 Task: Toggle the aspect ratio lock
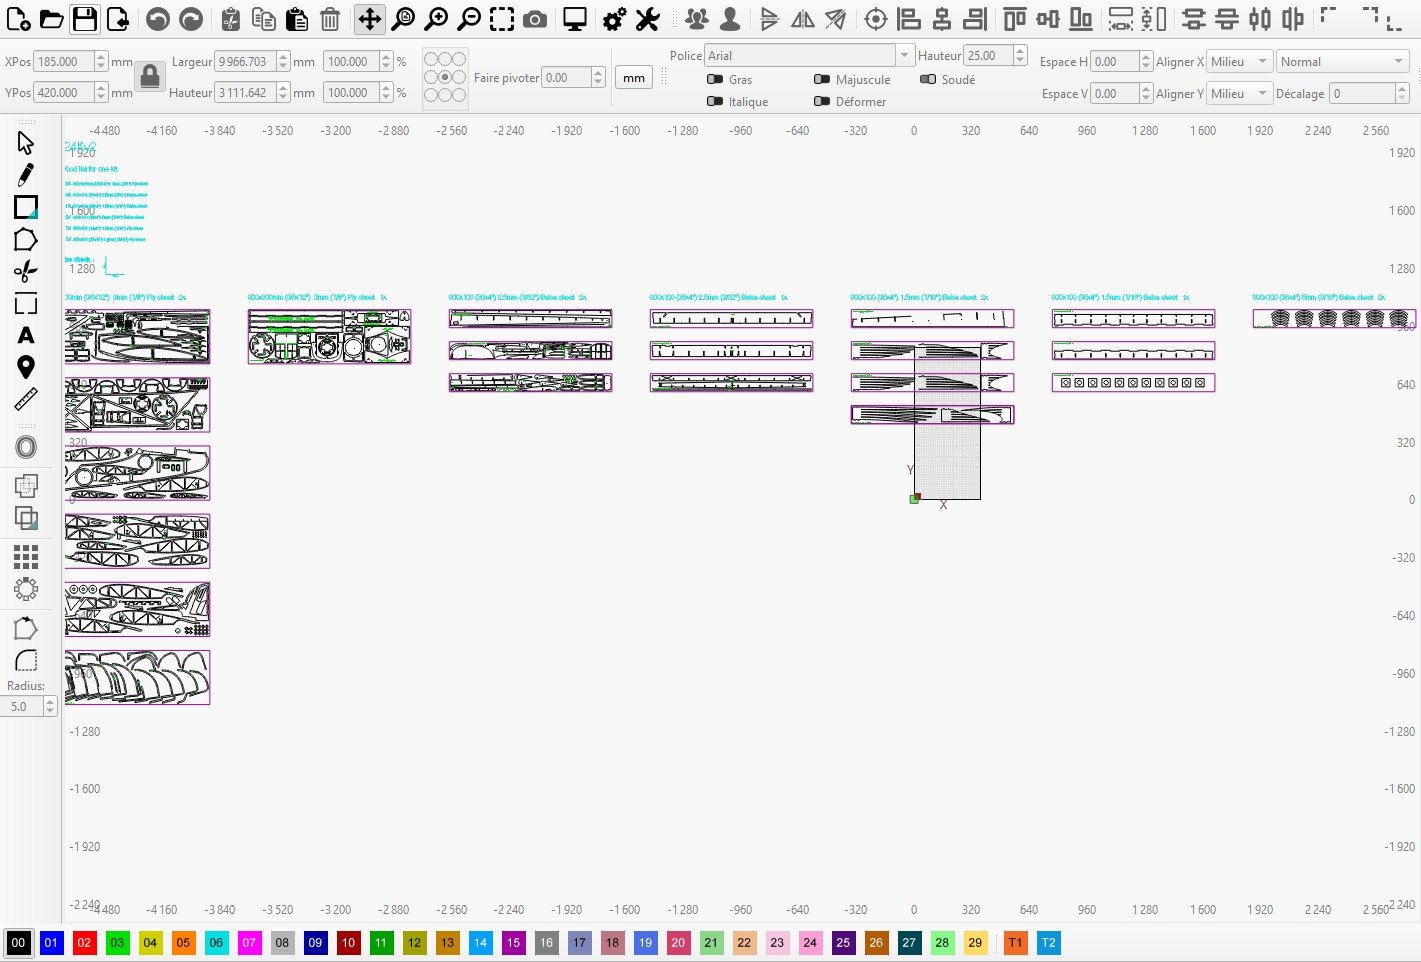tap(150, 76)
